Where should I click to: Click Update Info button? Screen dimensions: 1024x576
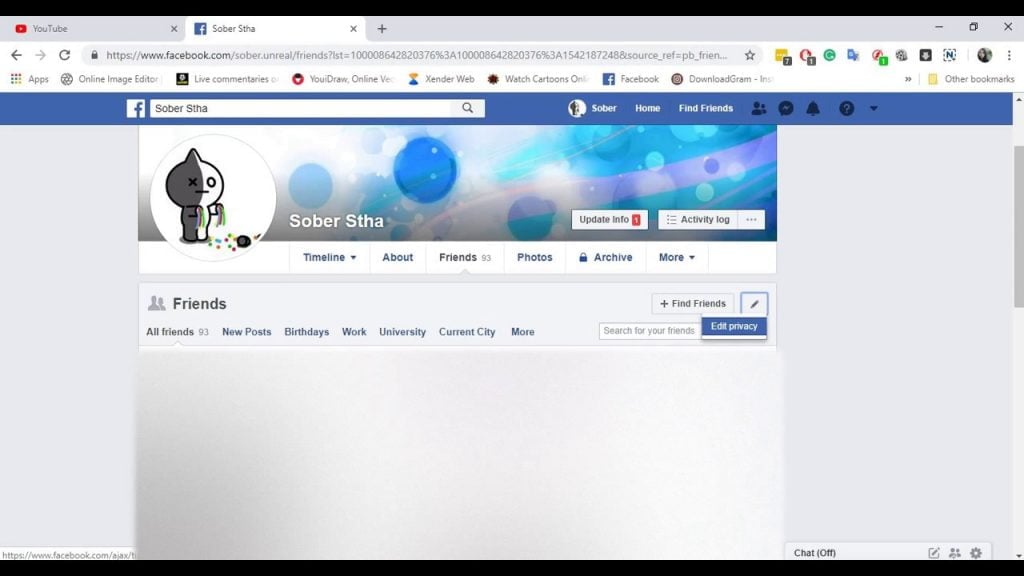(609, 219)
